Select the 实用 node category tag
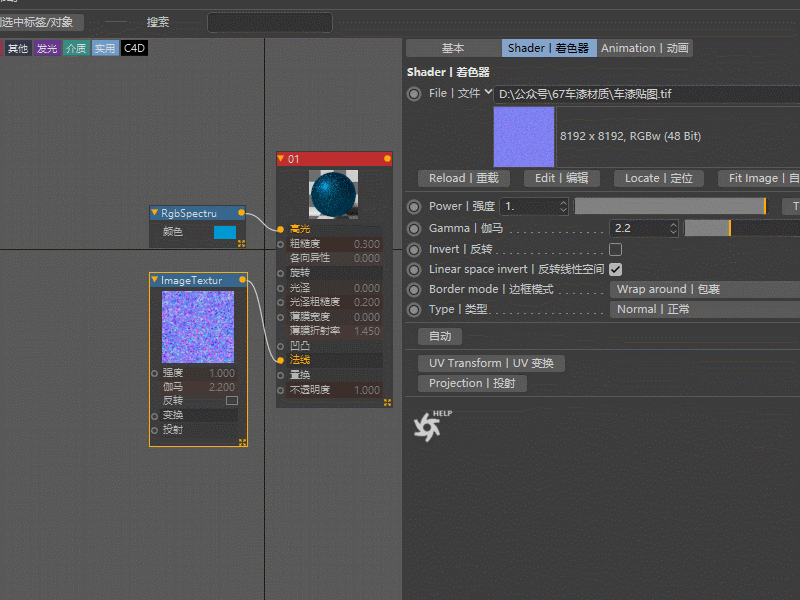Image resolution: width=800 pixels, height=600 pixels. [x=105, y=48]
